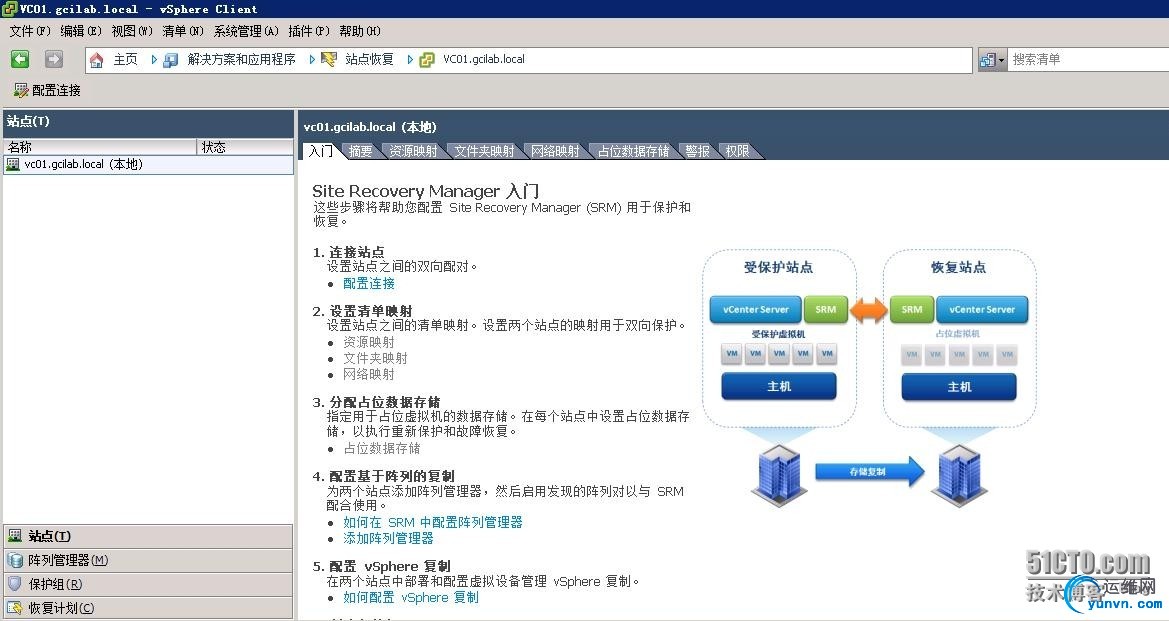The height and width of the screenshot is (621, 1169).
Task: Click the grey forward navigation arrow
Action: 54,60
